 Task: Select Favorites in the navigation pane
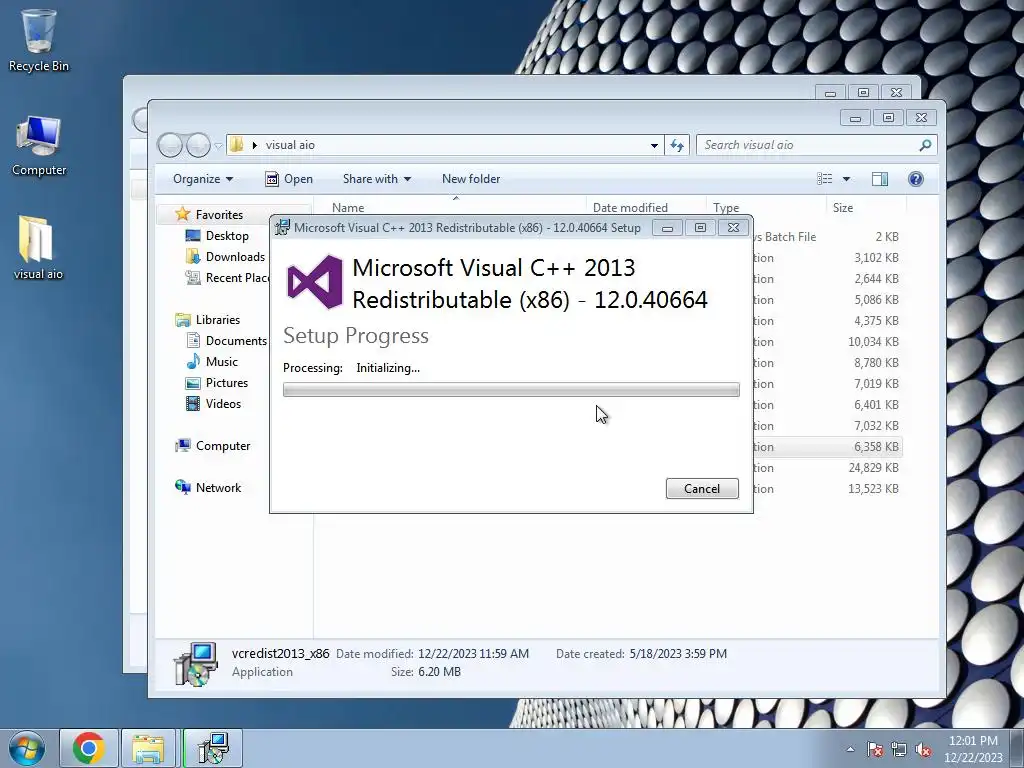click(219, 215)
